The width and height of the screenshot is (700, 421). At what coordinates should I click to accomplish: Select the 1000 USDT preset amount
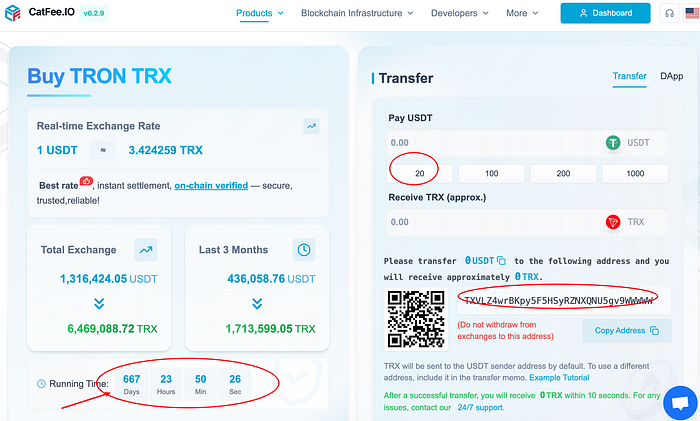[635, 174]
